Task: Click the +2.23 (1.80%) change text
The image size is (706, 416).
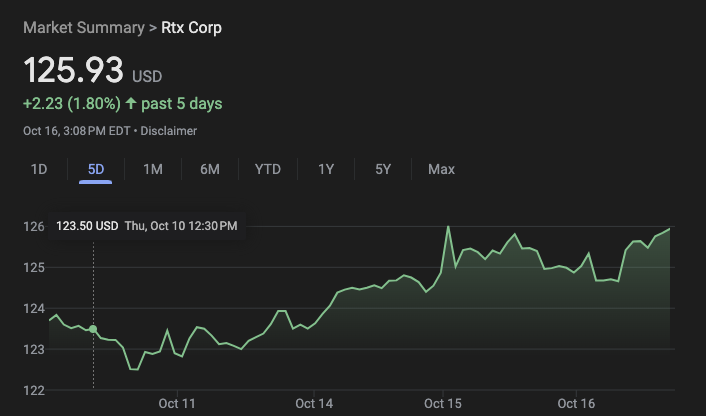Action: click(71, 104)
